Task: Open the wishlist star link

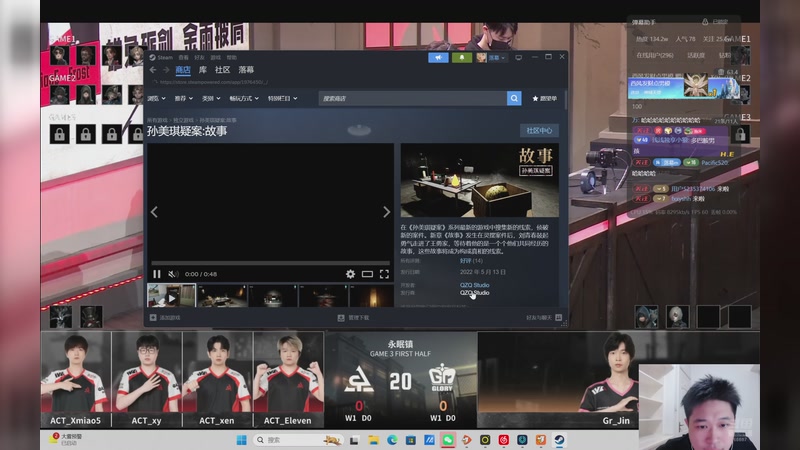Action: click(x=544, y=98)
